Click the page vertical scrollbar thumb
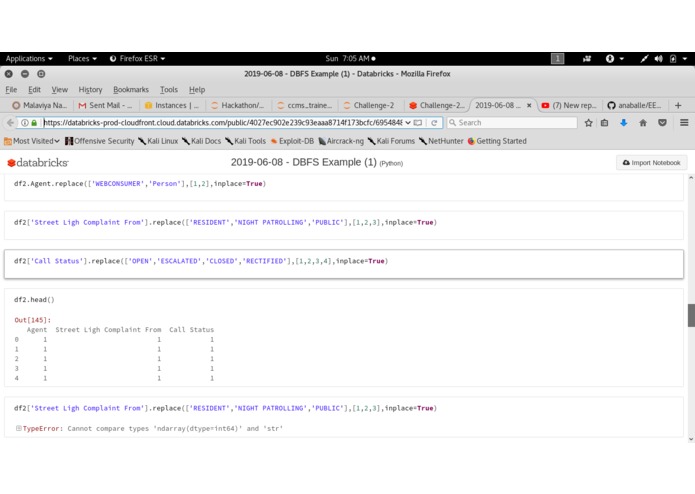 pyautogui.click(x=691, y=315)
